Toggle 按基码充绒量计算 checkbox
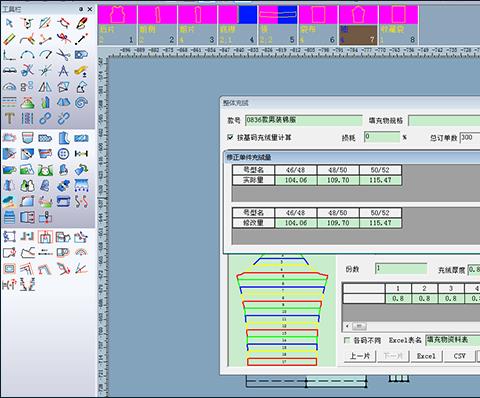 (x=230, y=137)
